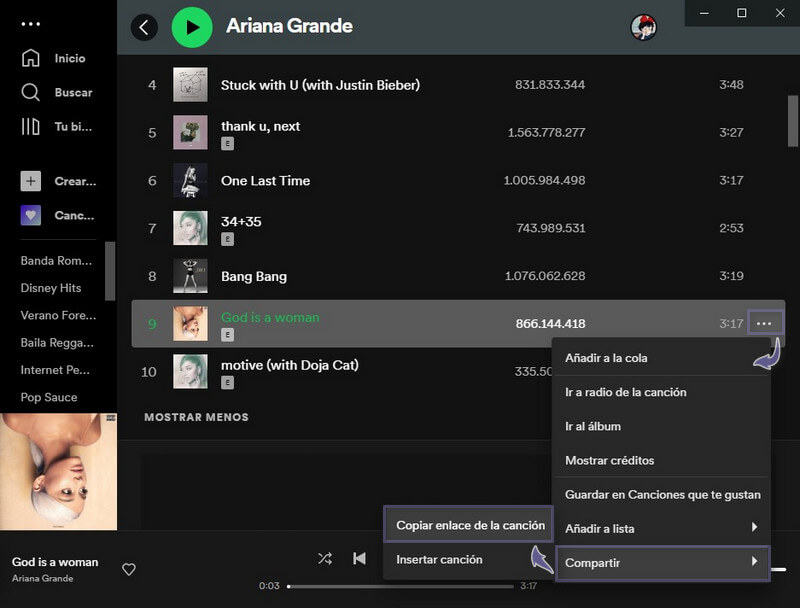Screen dimensions: 800x608
Task: Click Ariana Grande artist link in player bar
Action: coord(42,578)
